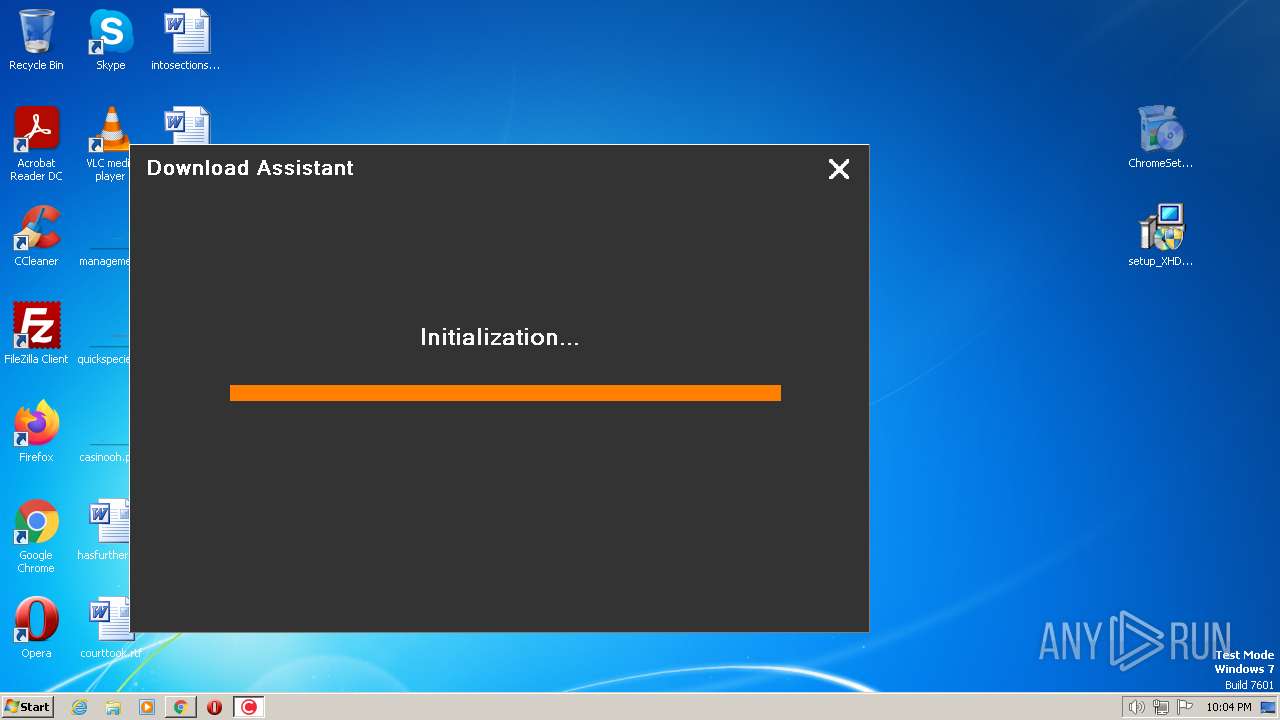Click the Initialization... status text
Viewport: 1280px width, 720px height.
click(x=499, y=337)
